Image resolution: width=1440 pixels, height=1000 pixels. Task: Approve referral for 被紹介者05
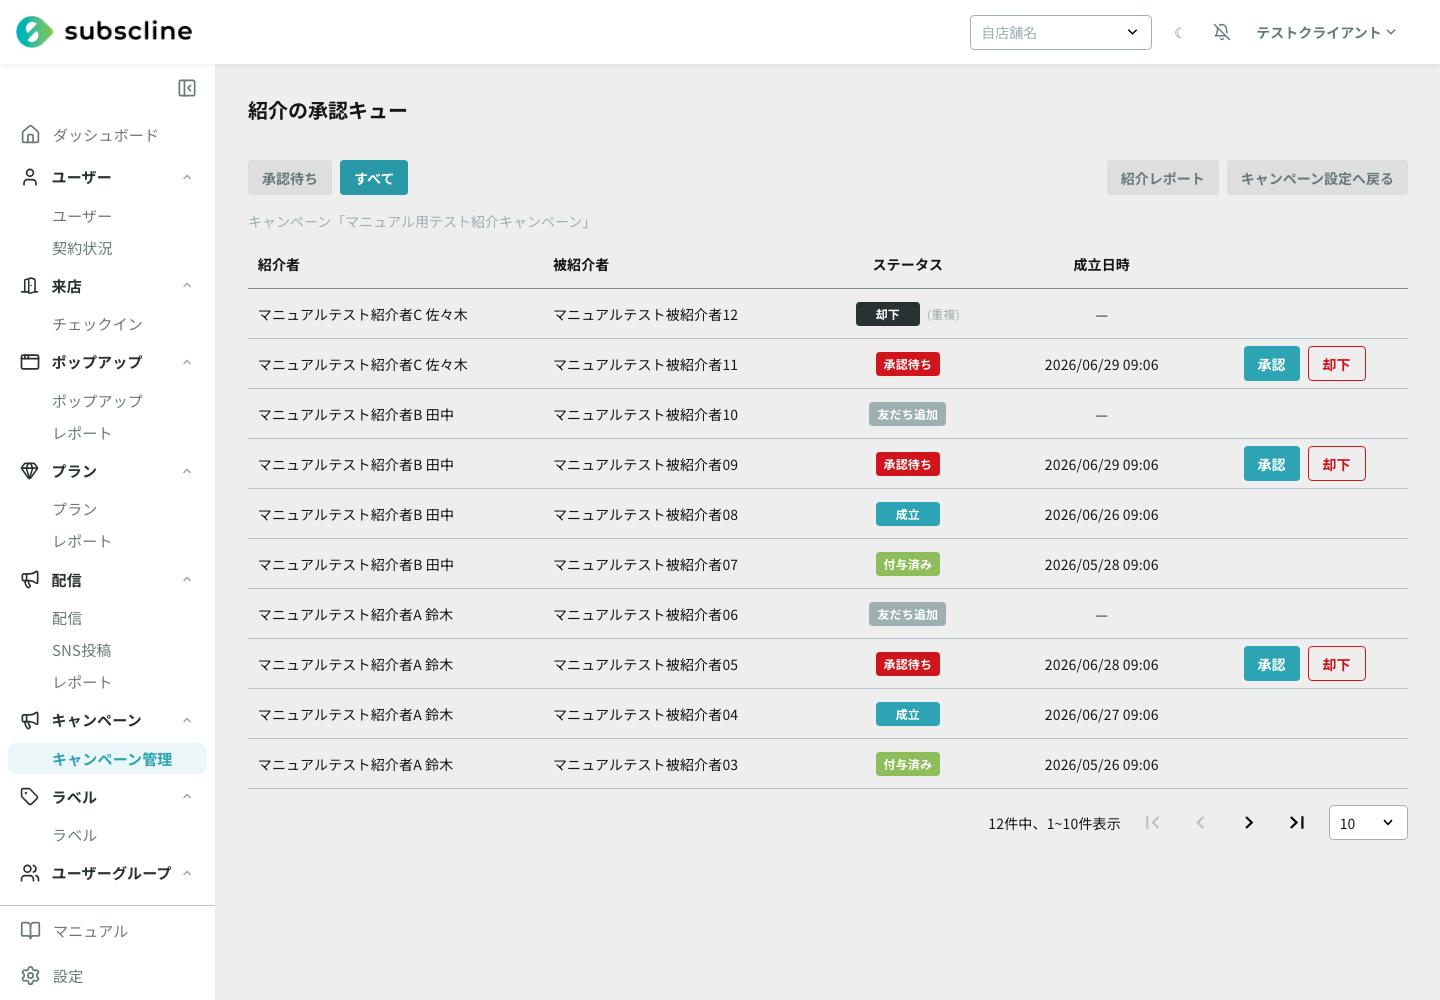click(x=1272, y=664)
